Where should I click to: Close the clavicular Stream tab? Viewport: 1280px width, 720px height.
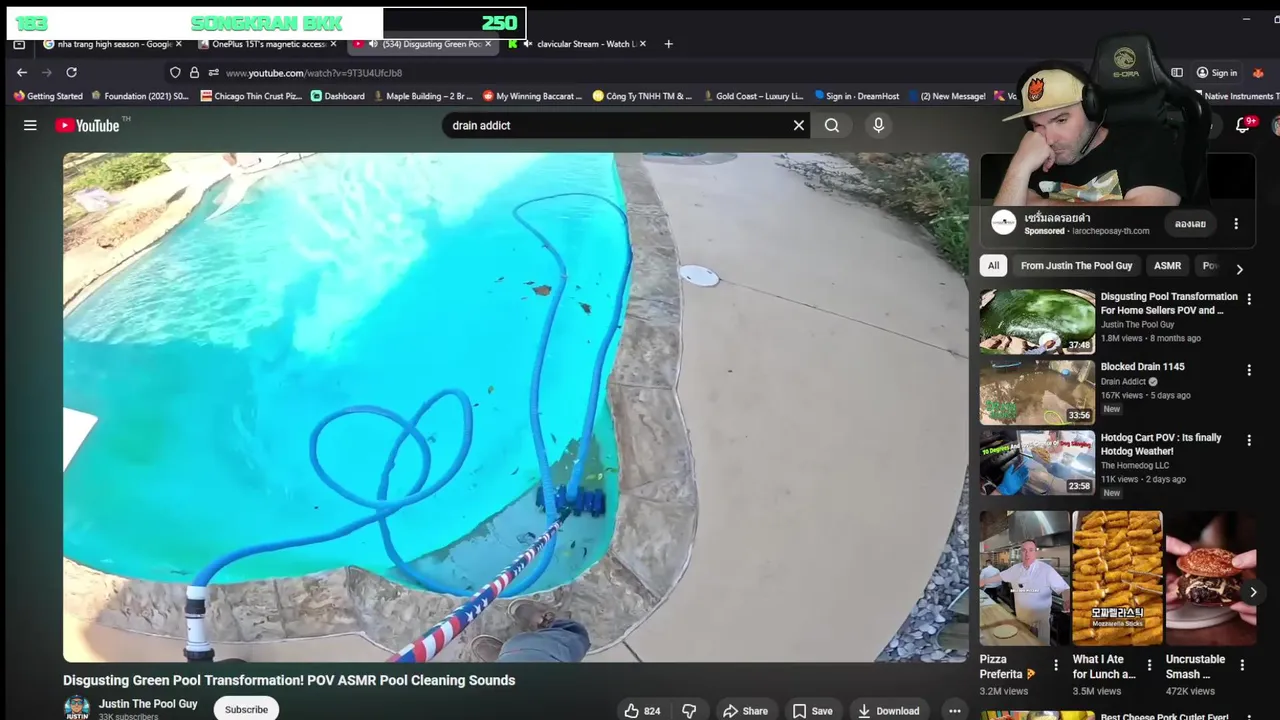point(643,44)
